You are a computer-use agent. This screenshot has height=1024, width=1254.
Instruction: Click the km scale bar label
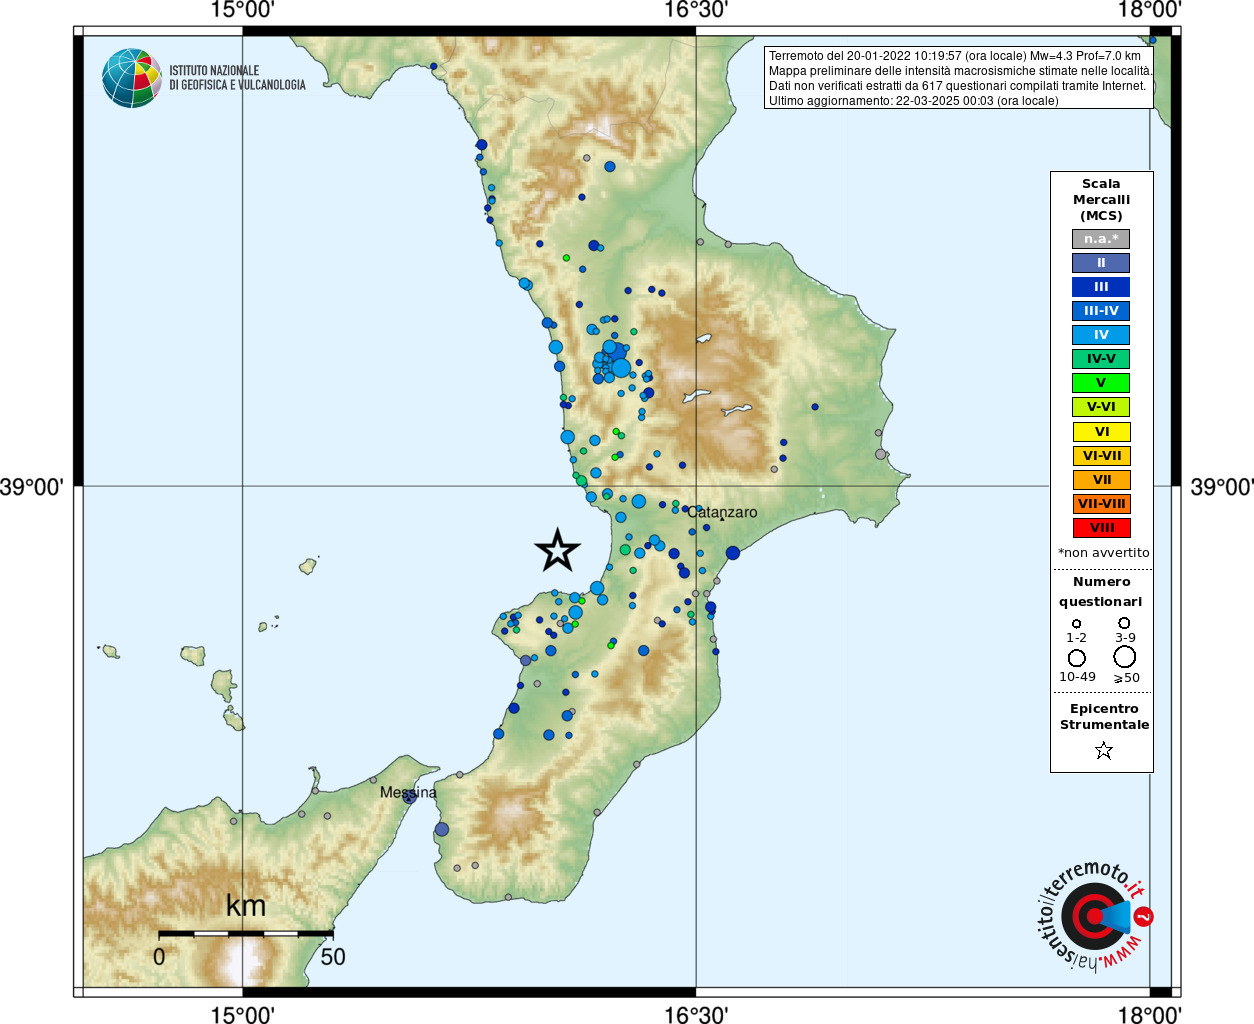pos(246,905)
